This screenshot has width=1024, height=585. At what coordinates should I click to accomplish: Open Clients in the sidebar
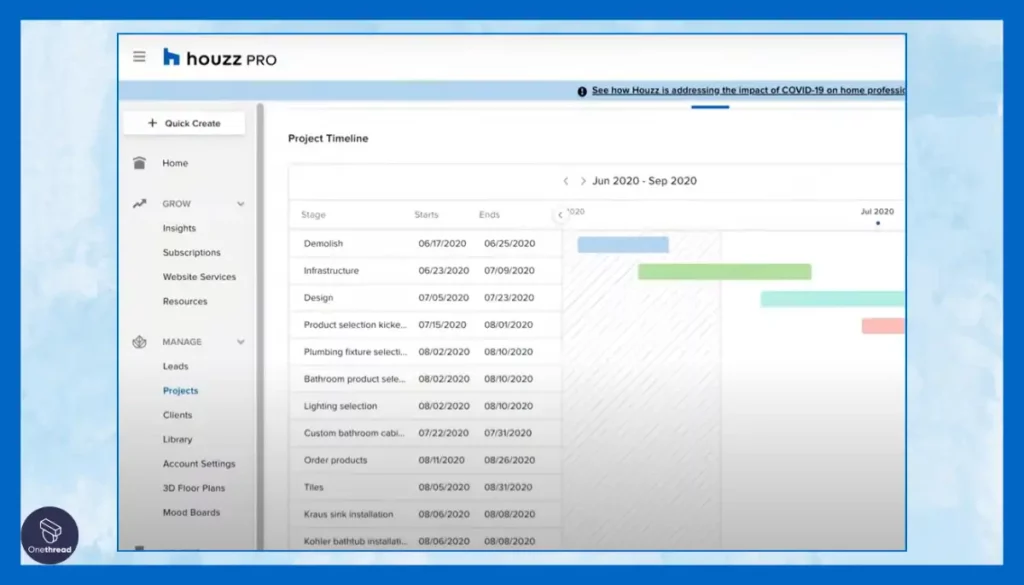(177, 415)
